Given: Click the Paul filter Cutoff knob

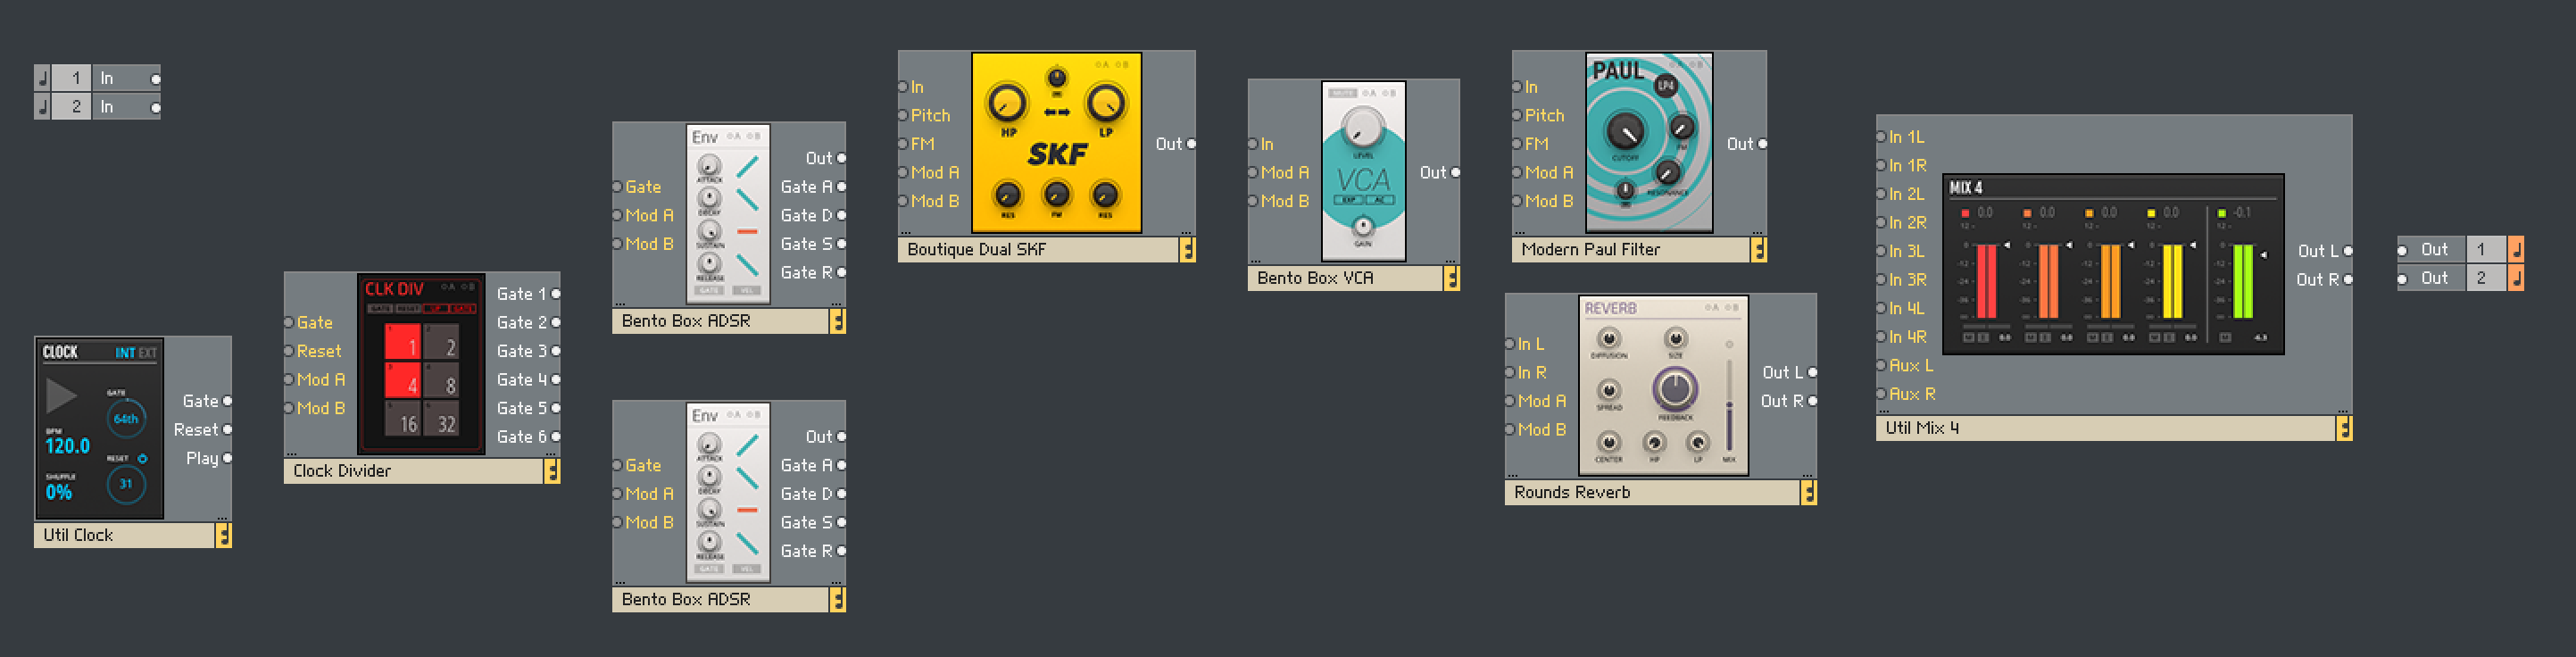Looking at the screenshot, I should click(1624, 131).
